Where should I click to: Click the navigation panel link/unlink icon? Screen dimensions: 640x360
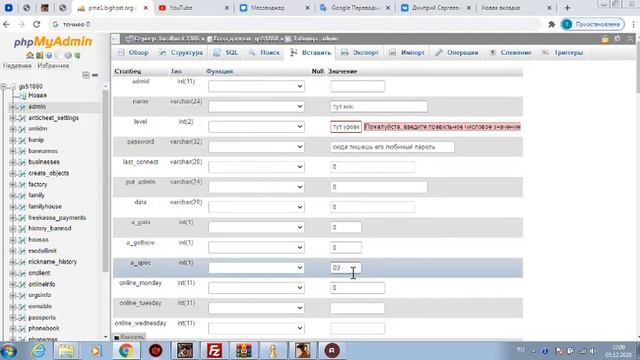pyautogui.click(x=95, y=75)
